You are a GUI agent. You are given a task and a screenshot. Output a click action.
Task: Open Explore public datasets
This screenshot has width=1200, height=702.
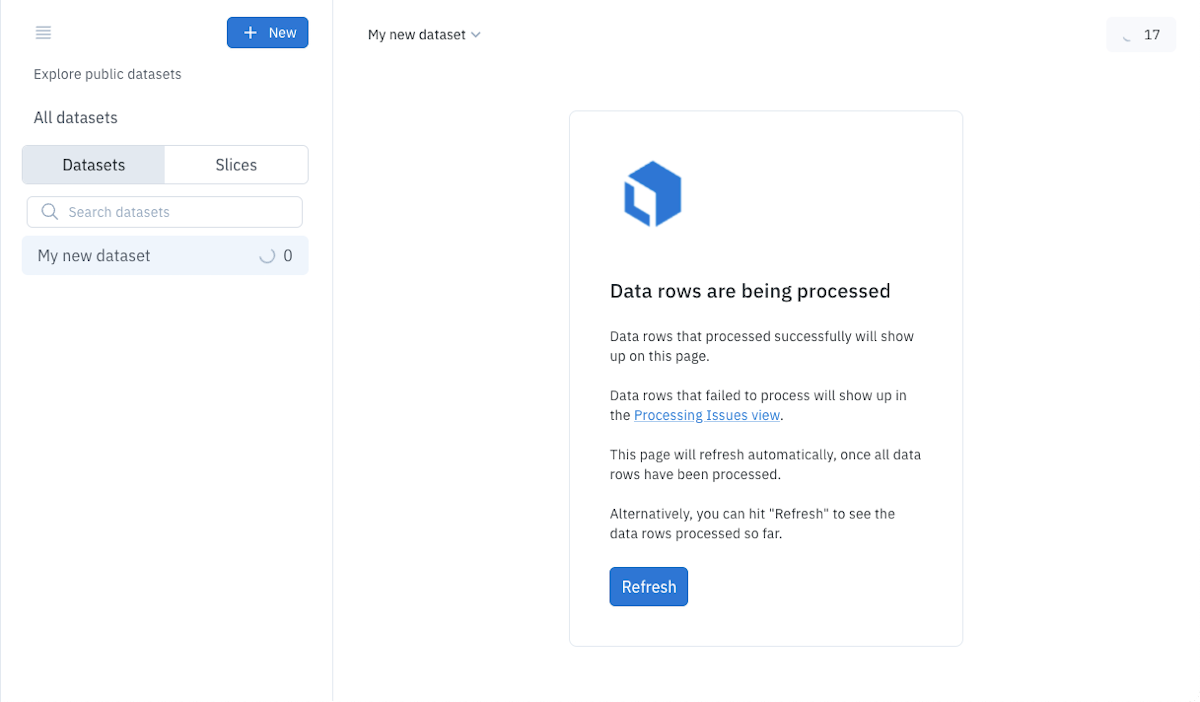point(107,74)
